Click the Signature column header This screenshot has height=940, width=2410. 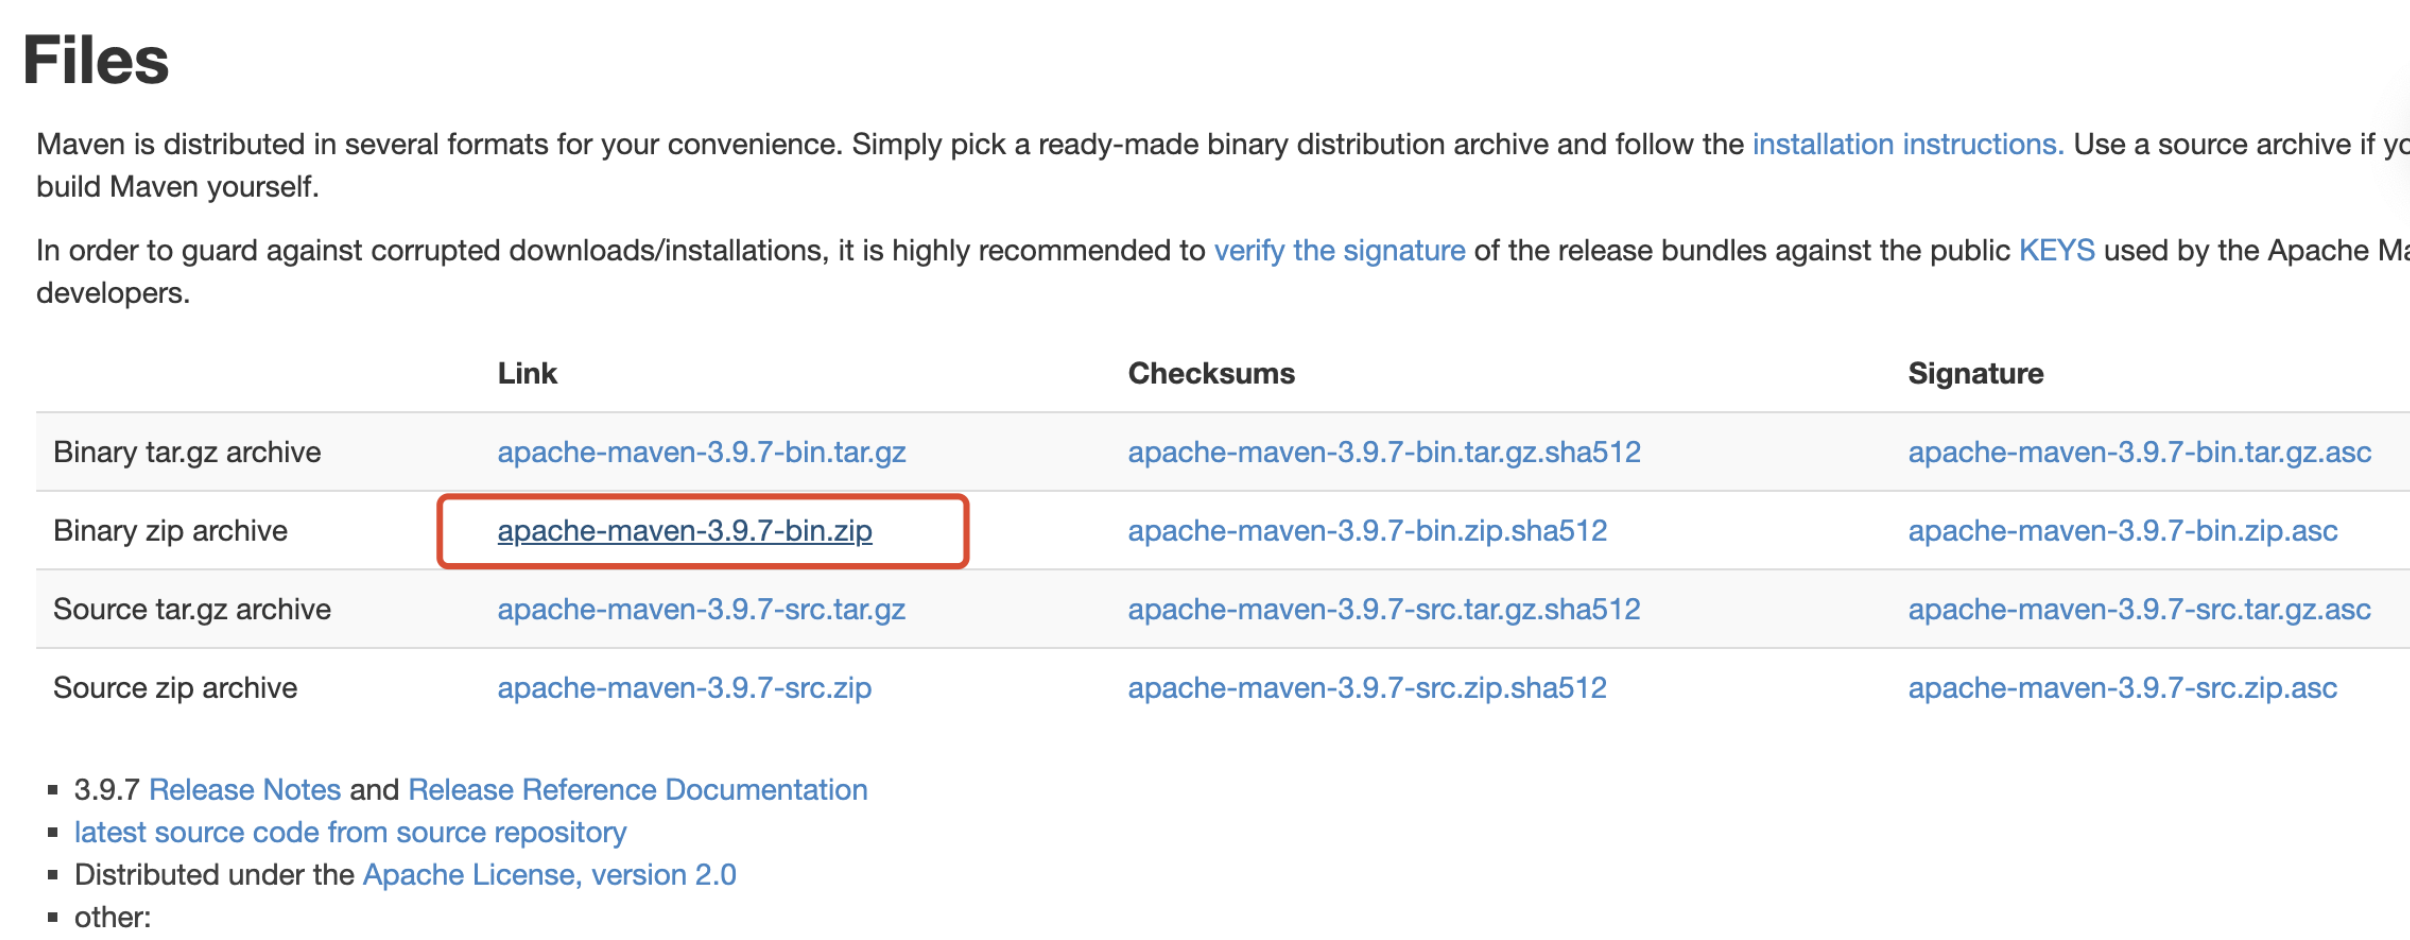[1976, 374]
